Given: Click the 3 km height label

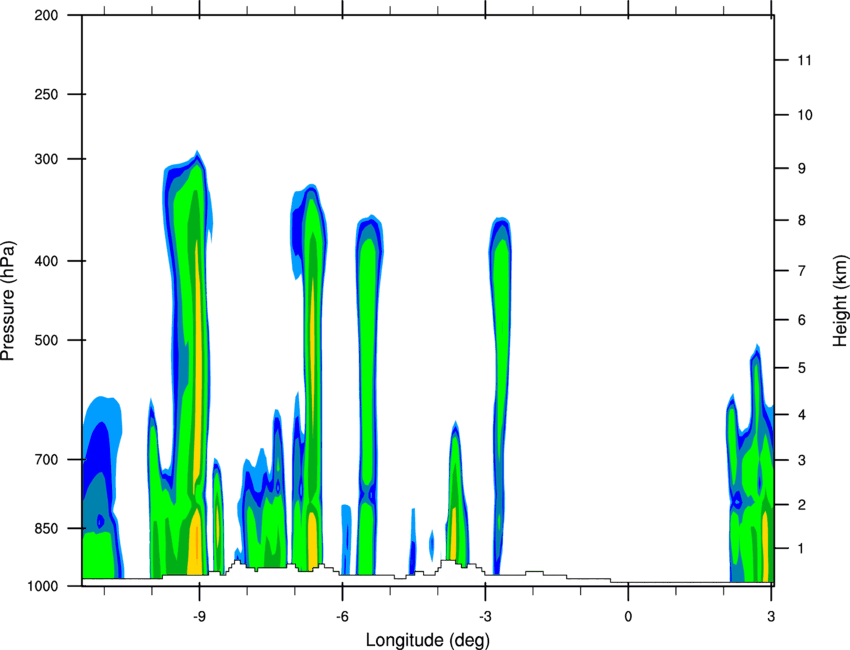Looking at the screenshot, I should [801, 460].
